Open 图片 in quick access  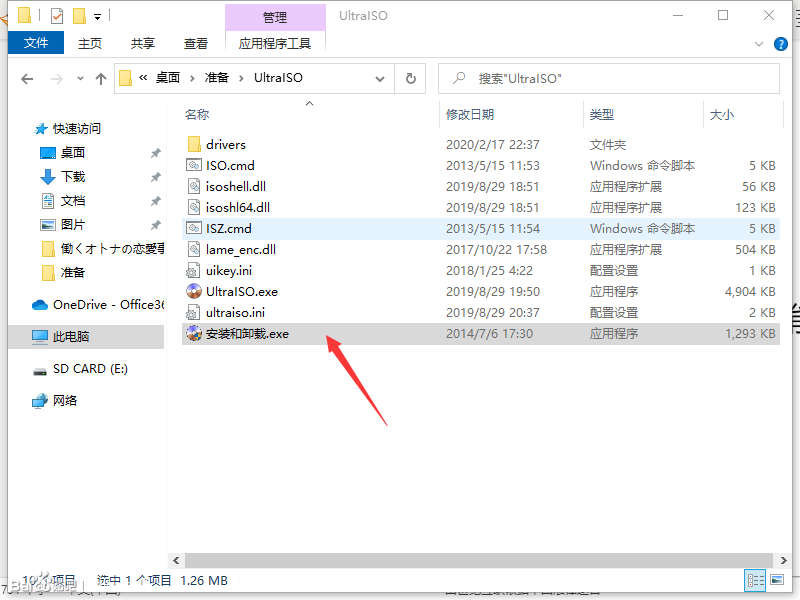click(73, 224)
